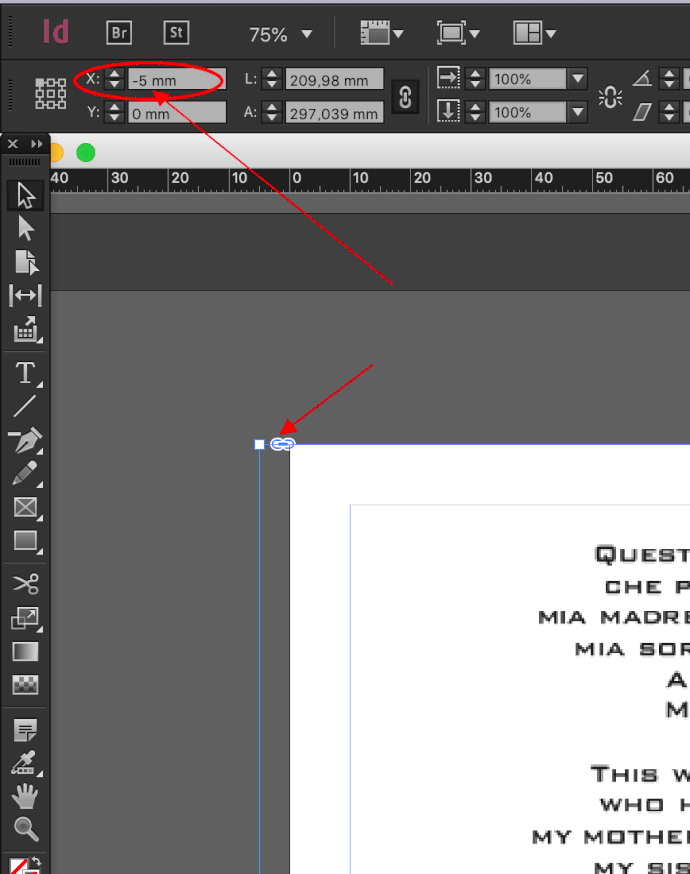Click the frame's top-left corner handle

pos(259,444)
